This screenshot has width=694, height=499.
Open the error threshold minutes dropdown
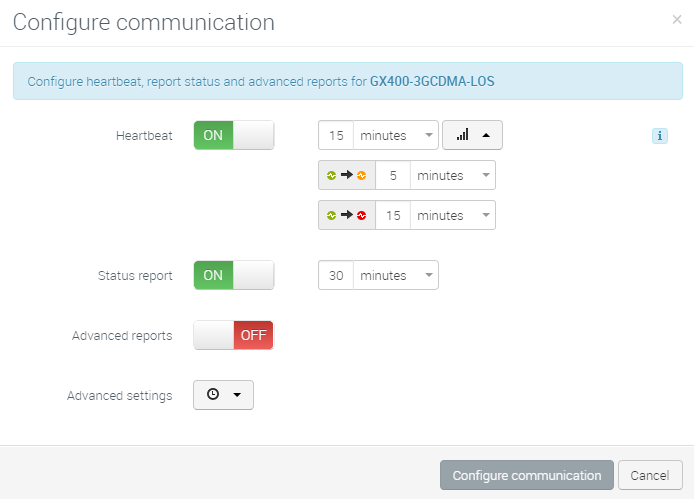click(453, 215)
